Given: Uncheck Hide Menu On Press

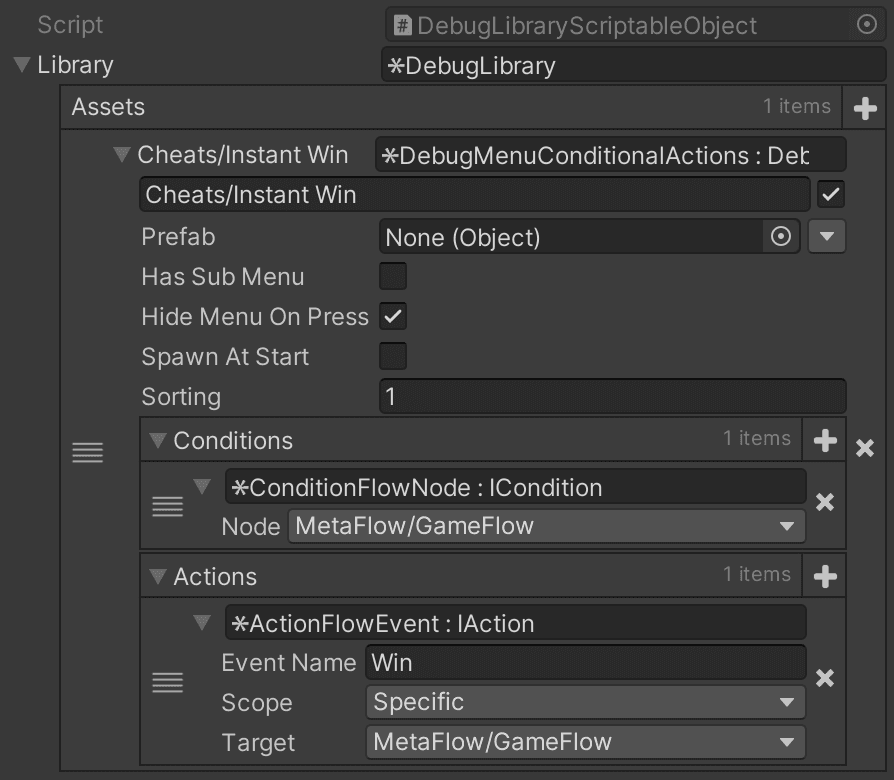Looking at the screenshot, I should click(393, 316).
